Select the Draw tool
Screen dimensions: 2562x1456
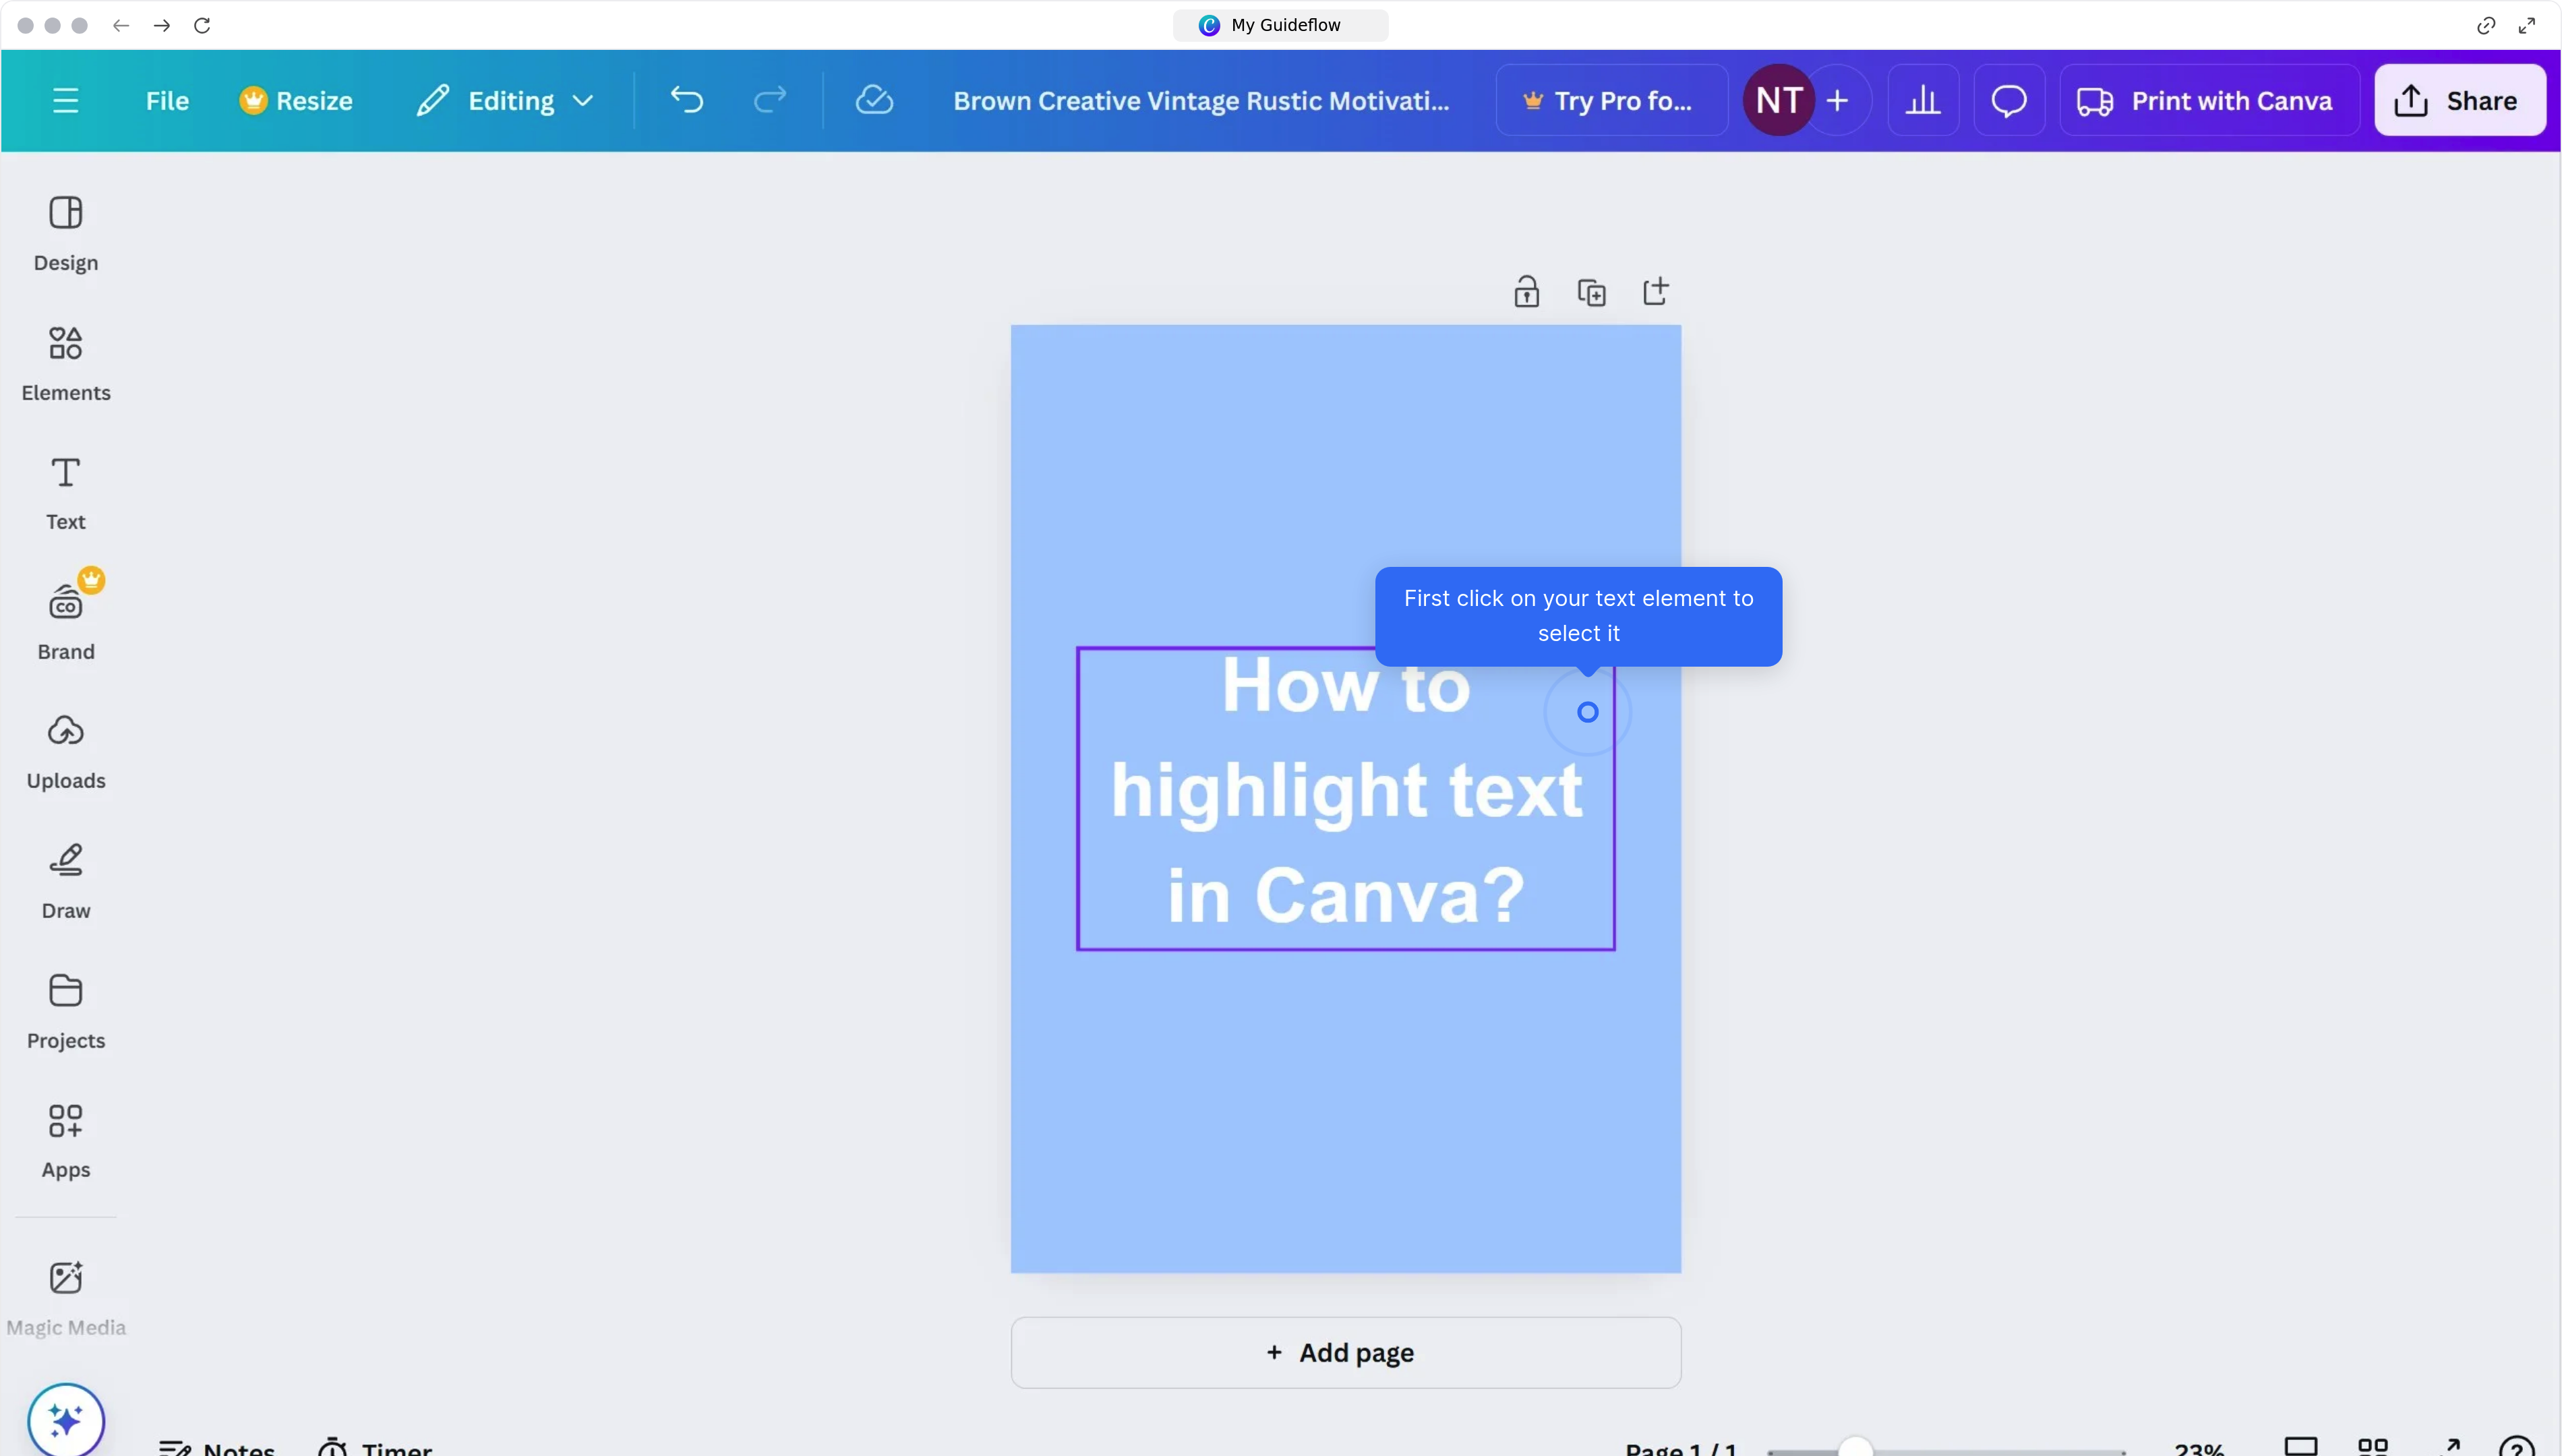pos(65,880)
